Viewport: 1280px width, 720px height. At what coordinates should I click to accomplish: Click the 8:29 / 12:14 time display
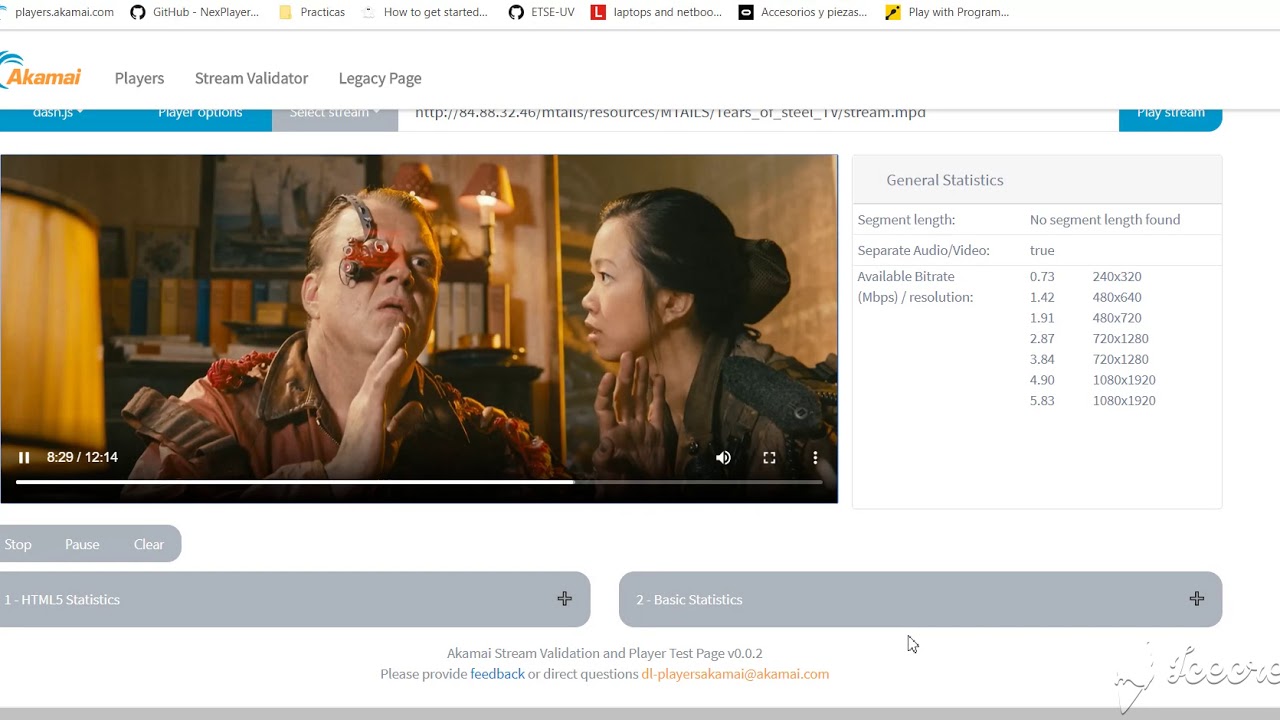pyautogui.click(x=82, y=457)
